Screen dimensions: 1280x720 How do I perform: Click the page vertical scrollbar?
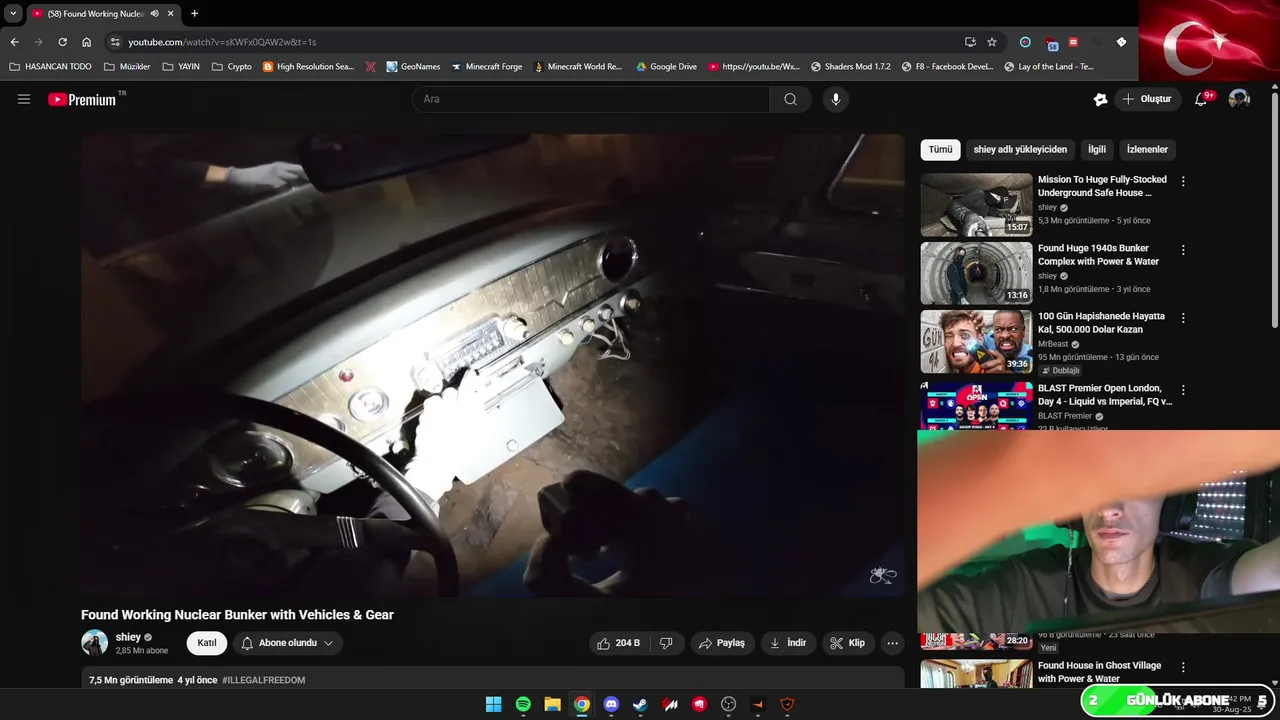1274,208
